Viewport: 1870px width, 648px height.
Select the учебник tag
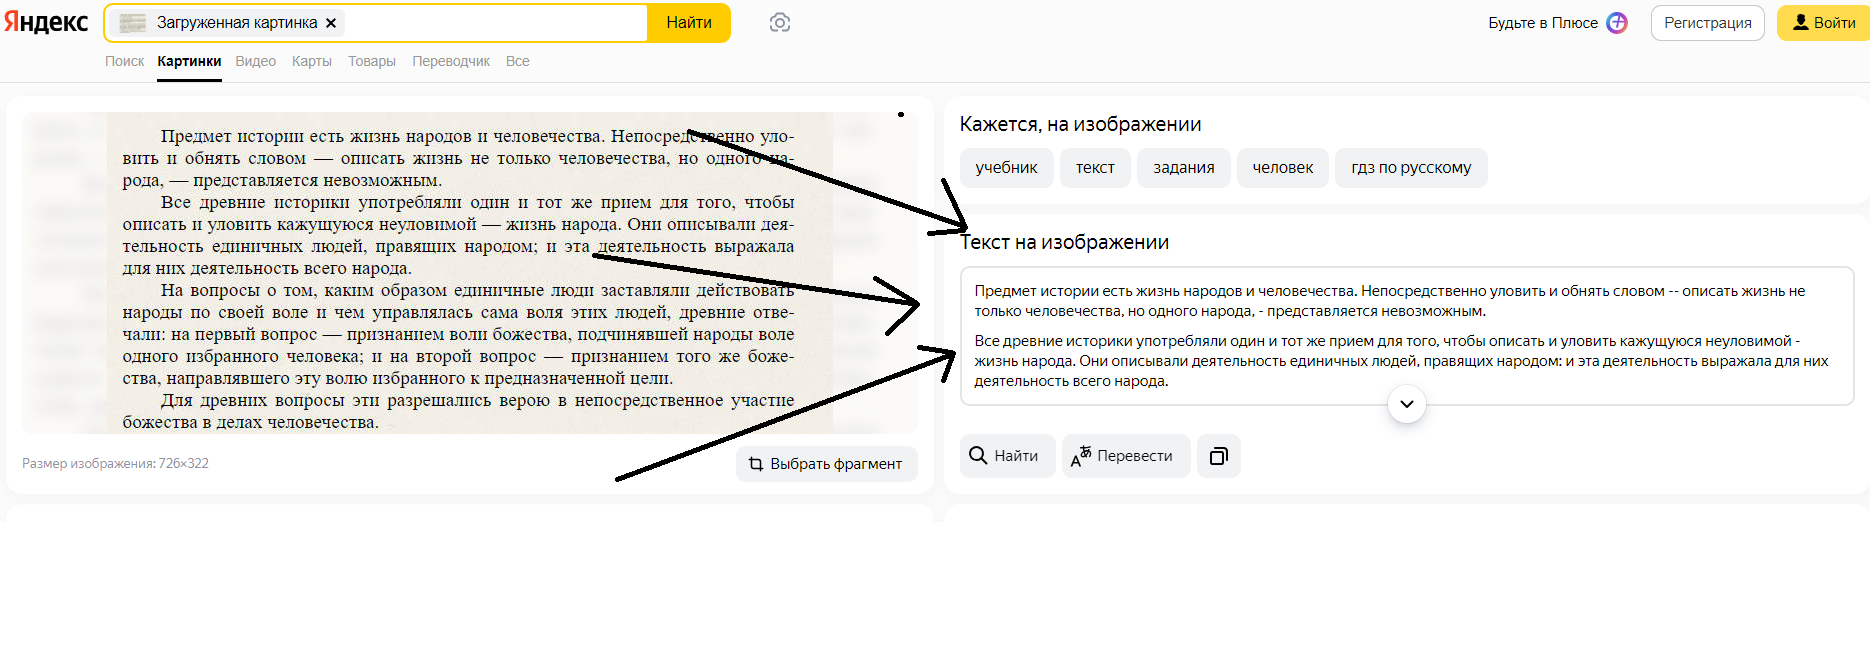tap(1006, 168)
